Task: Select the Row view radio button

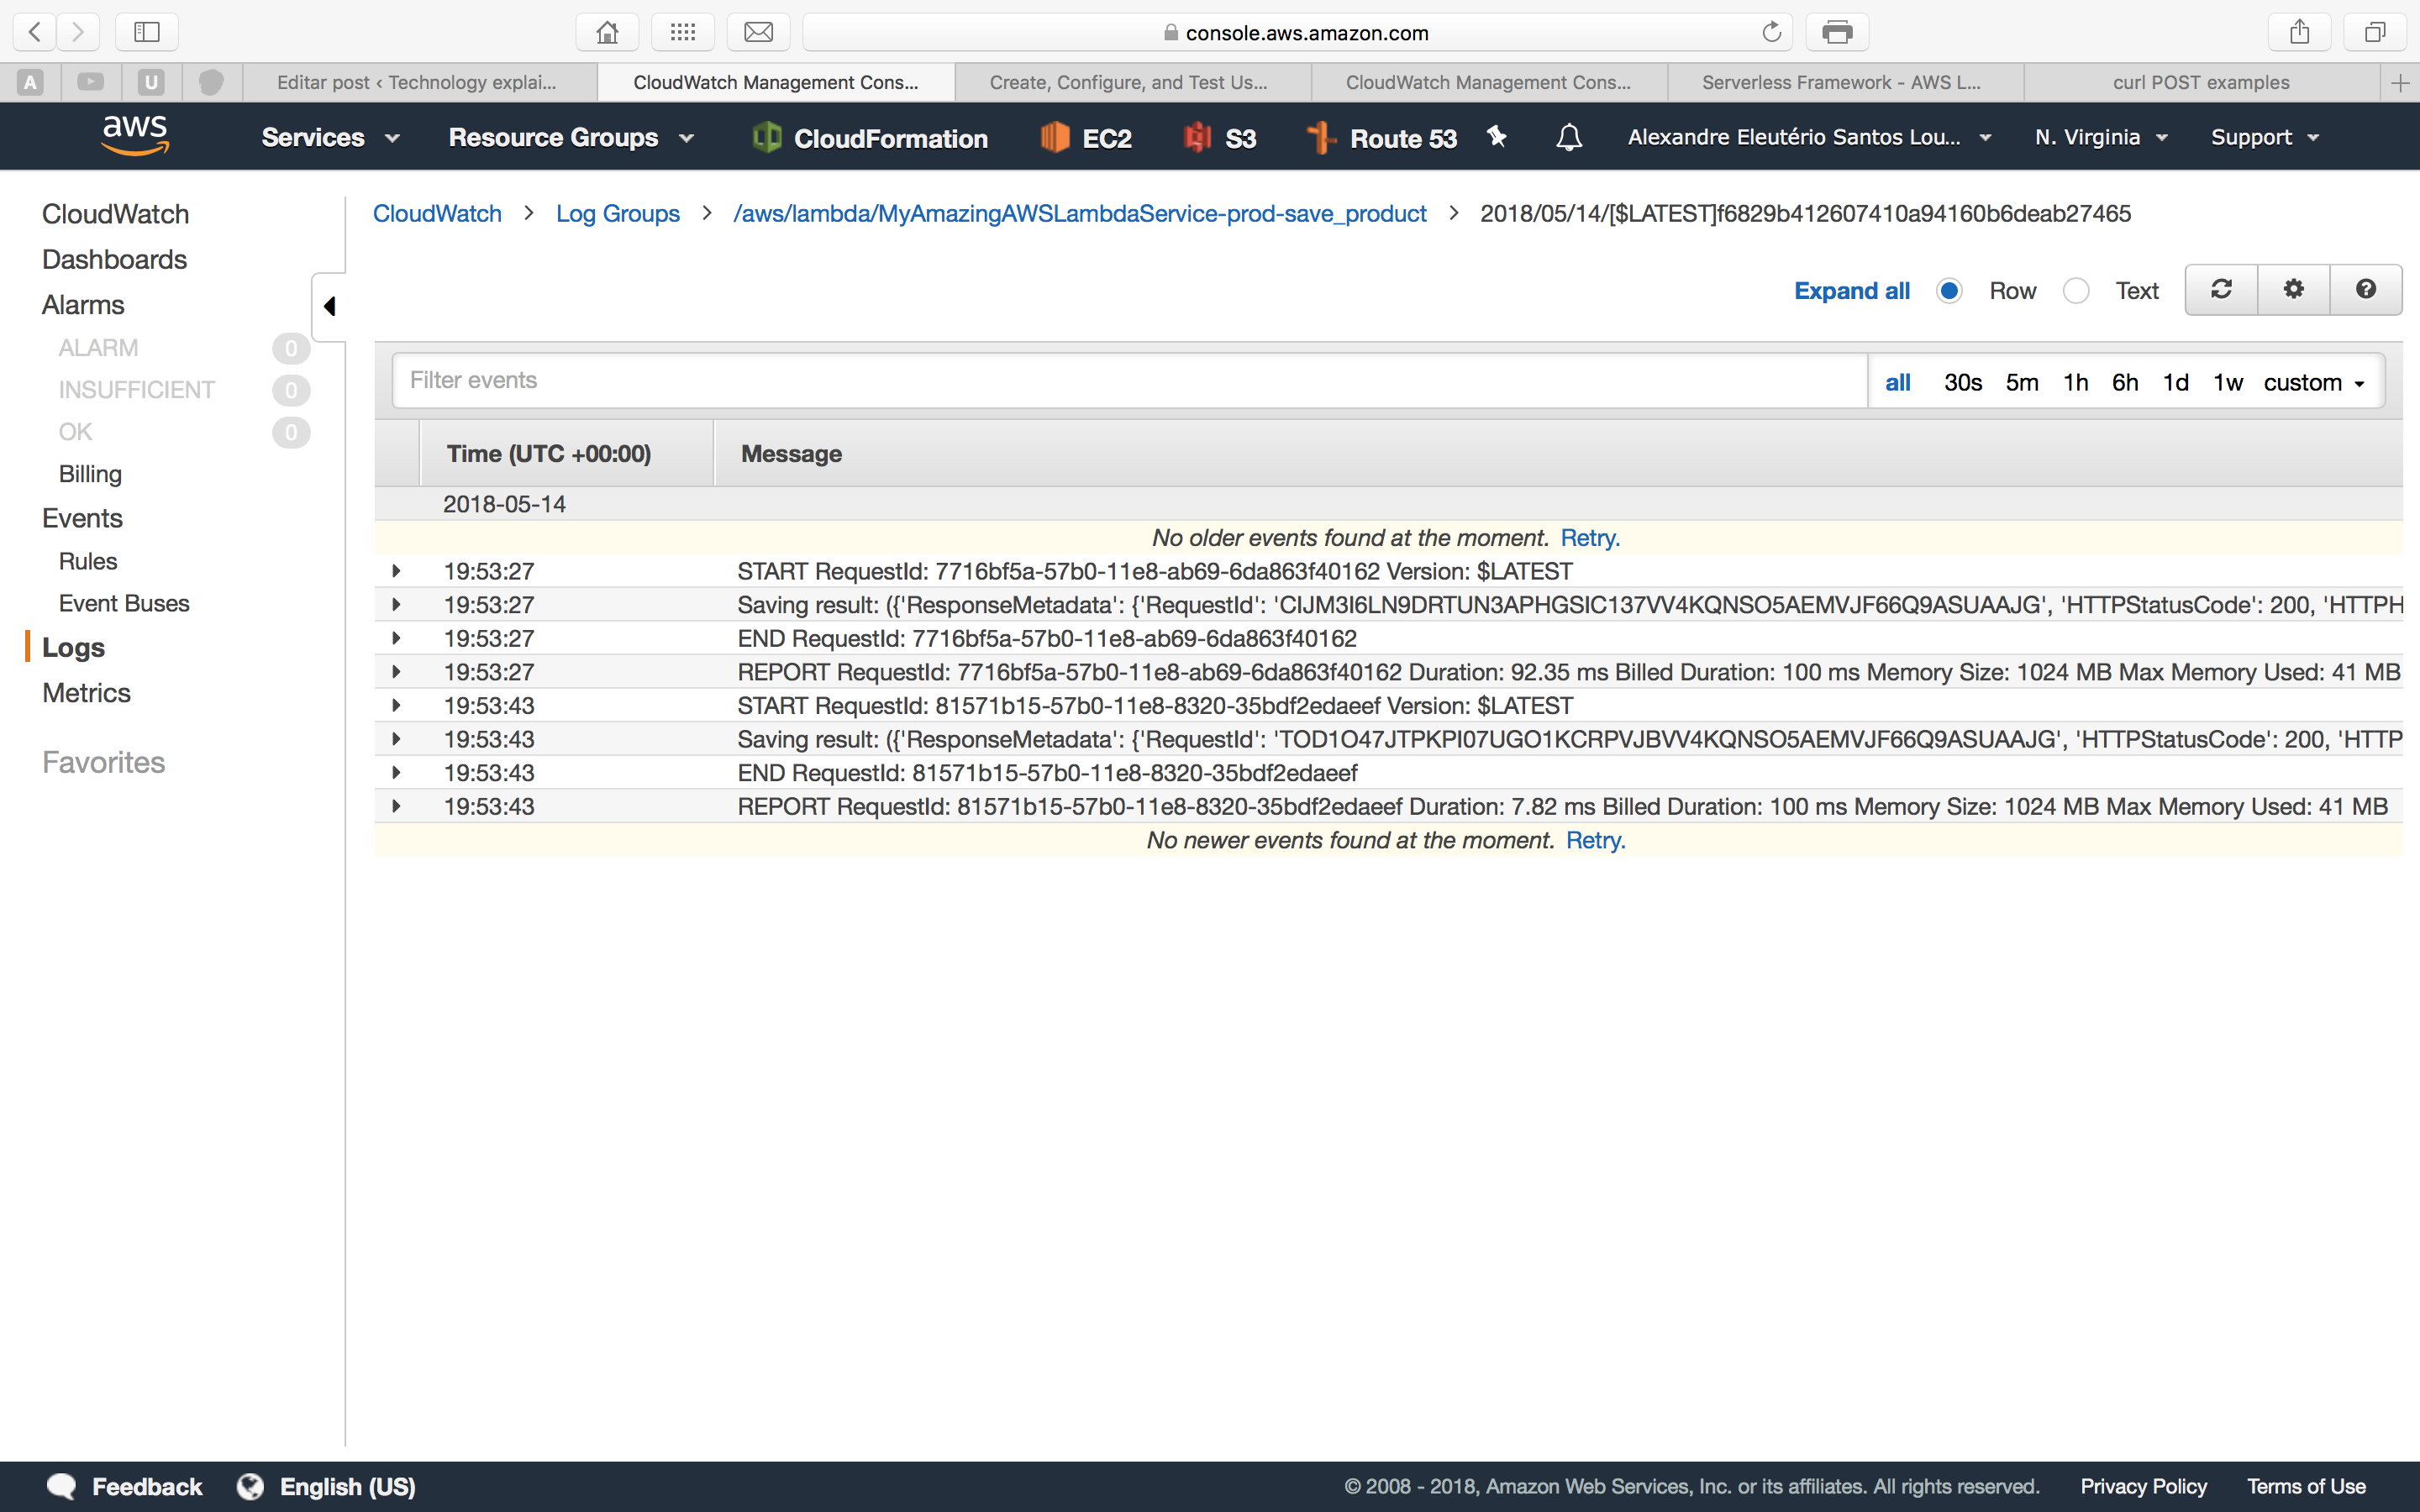Action: coord(1949,290)
